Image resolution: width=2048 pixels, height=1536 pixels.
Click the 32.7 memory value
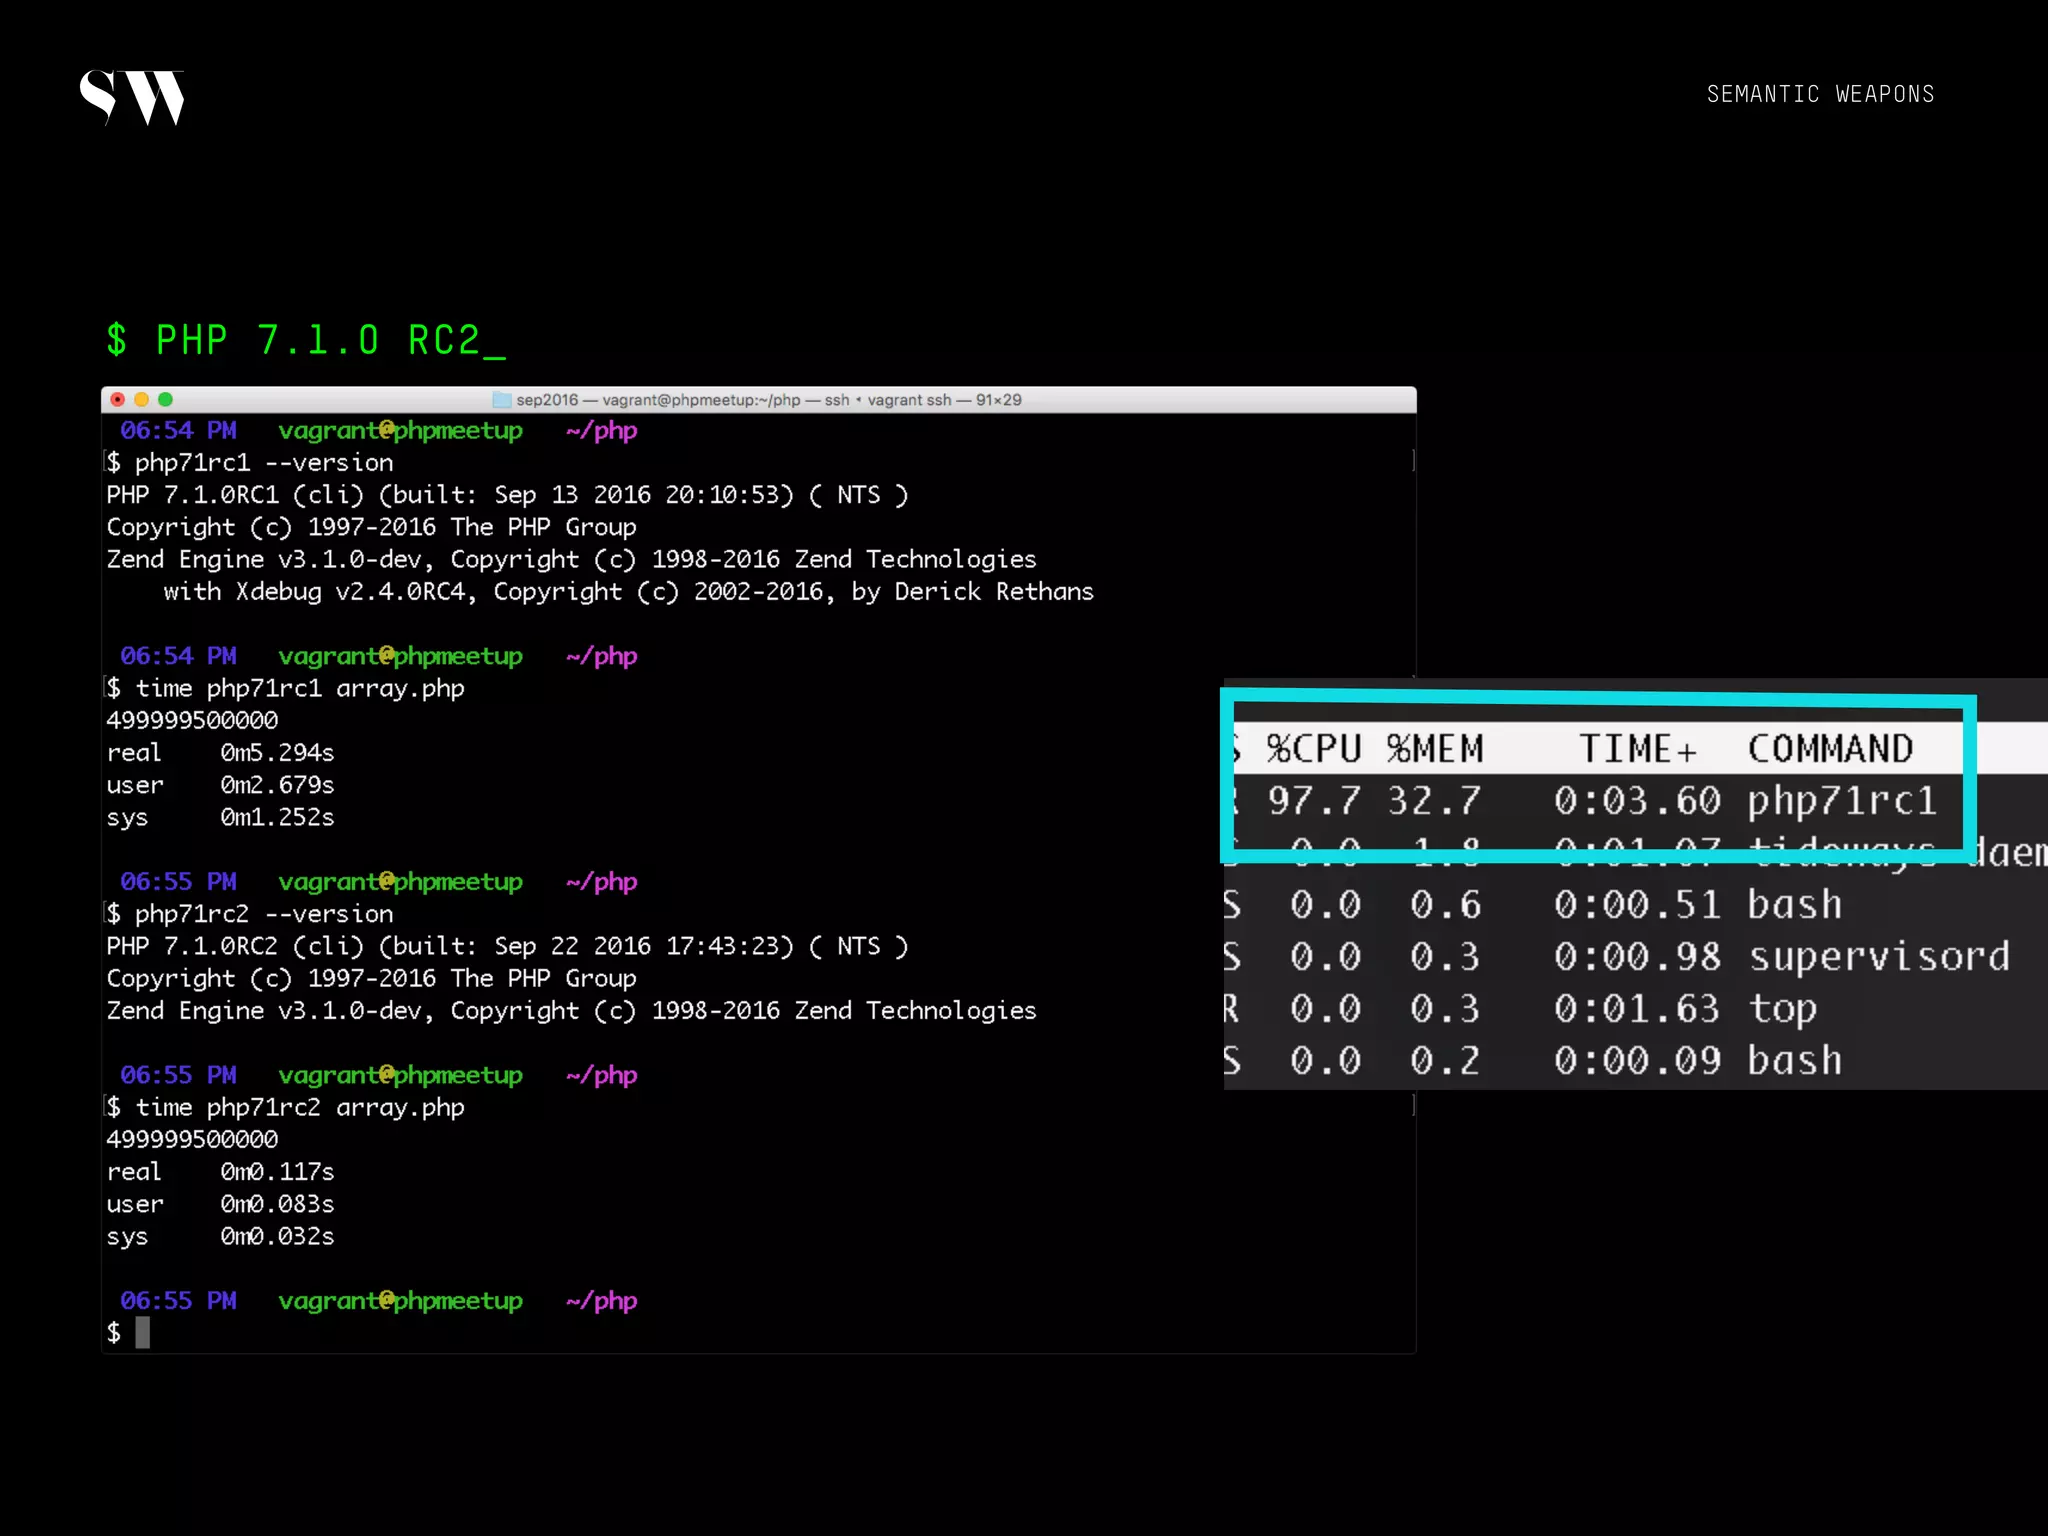click(1434, 801)
